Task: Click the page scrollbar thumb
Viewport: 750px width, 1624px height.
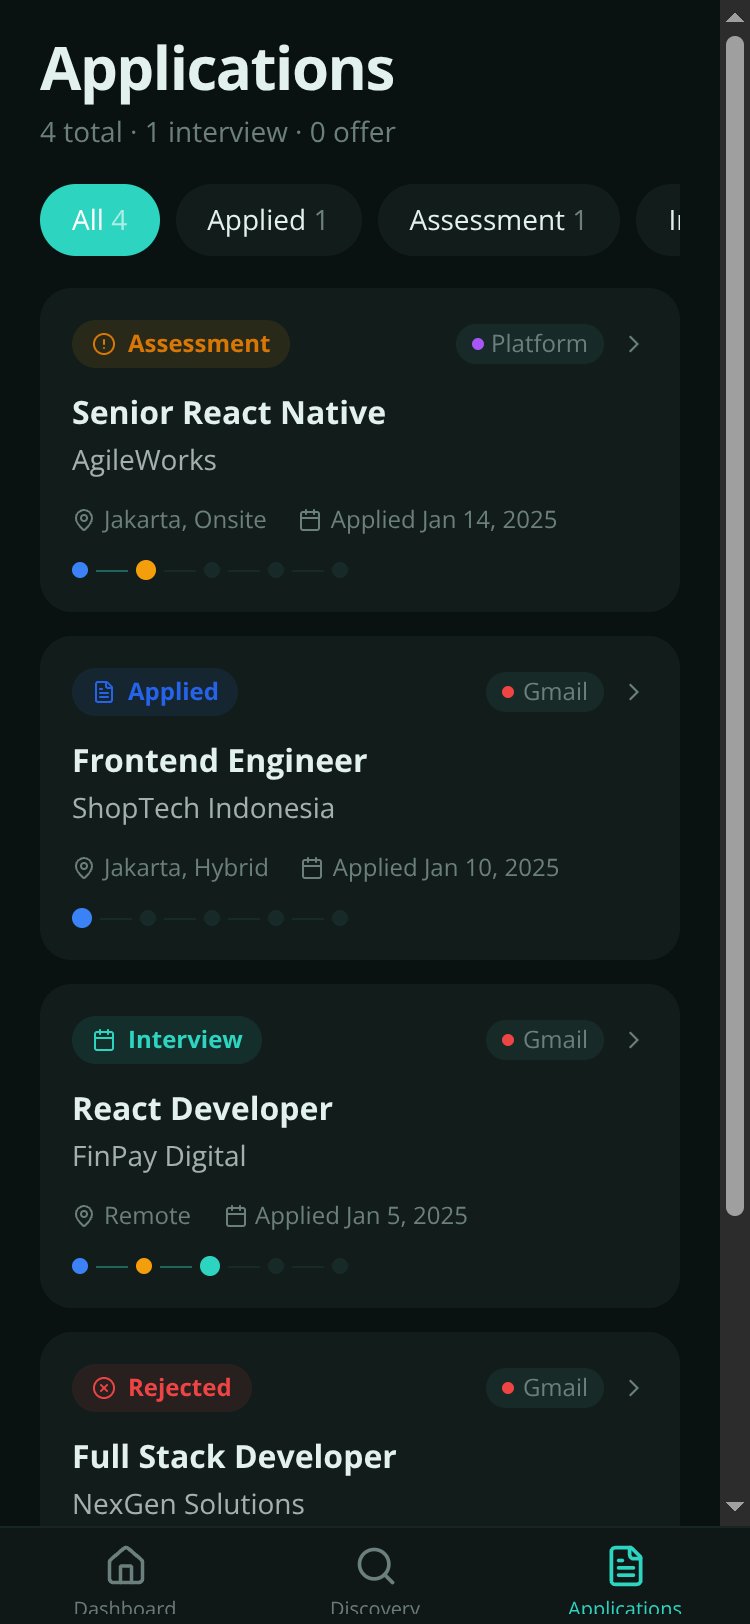Action: point(735,626)
